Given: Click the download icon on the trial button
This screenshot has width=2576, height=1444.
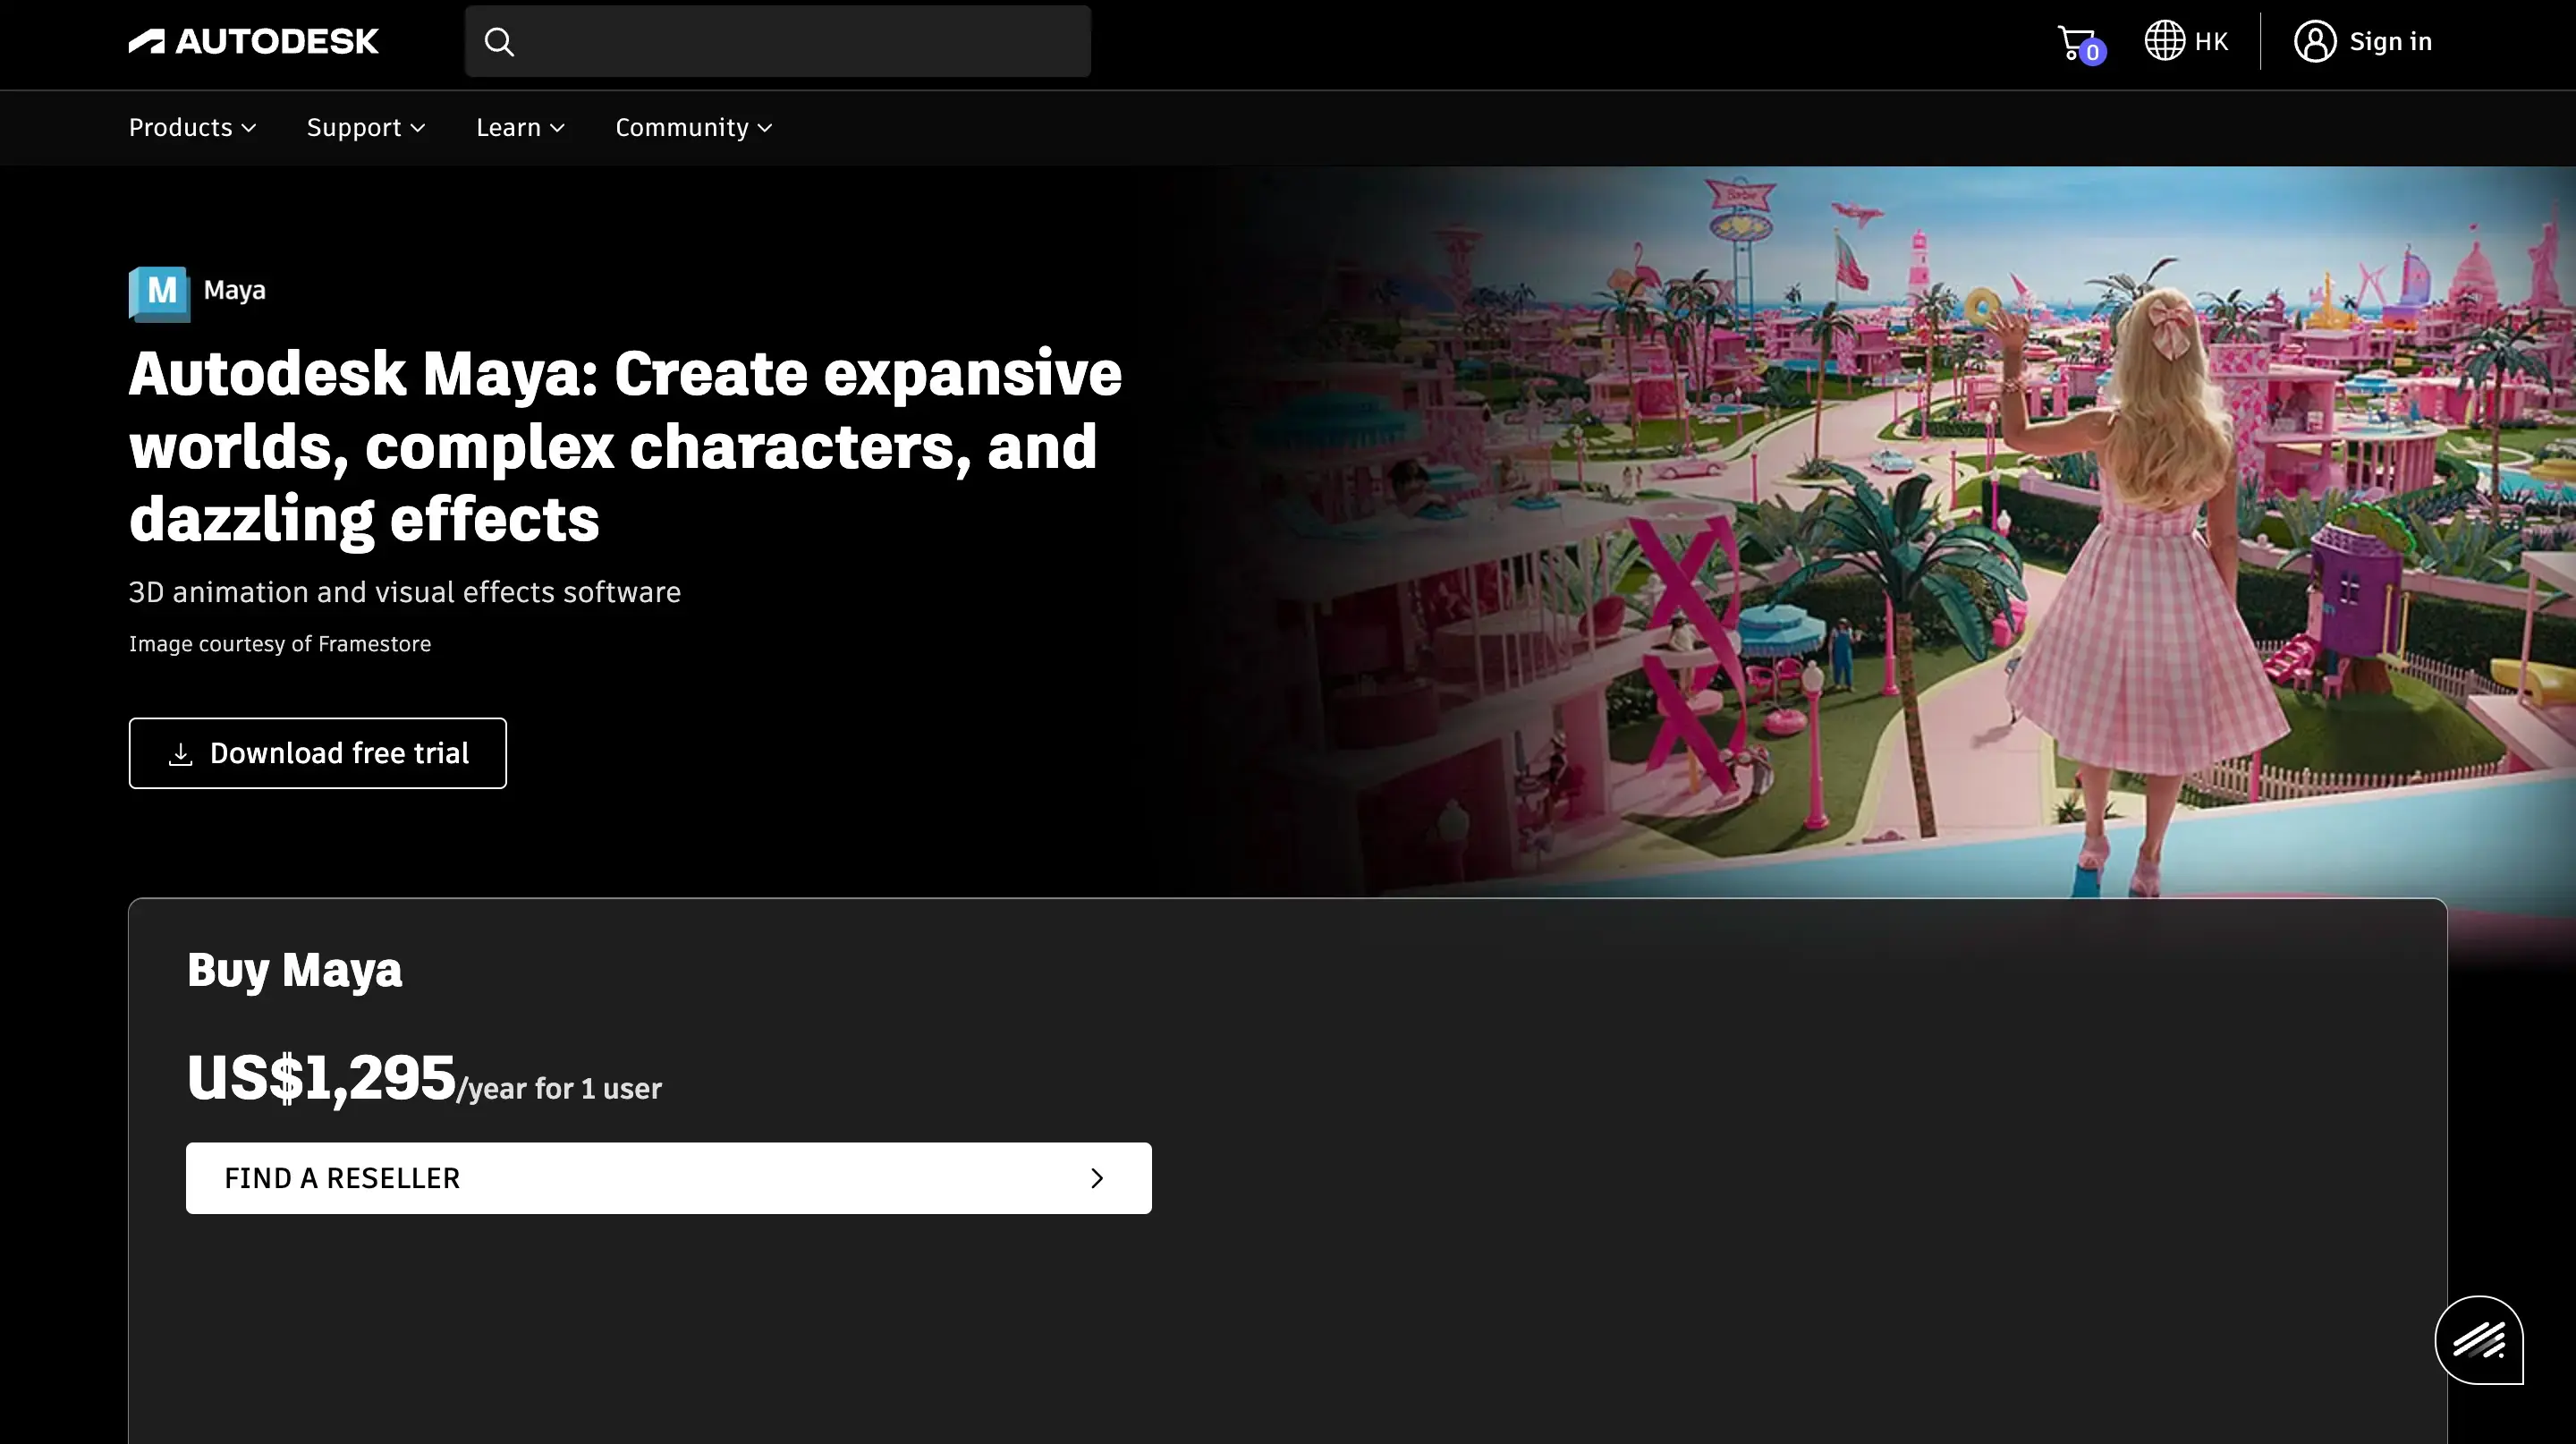Looking at the screenshot, I should click(182, 753).
